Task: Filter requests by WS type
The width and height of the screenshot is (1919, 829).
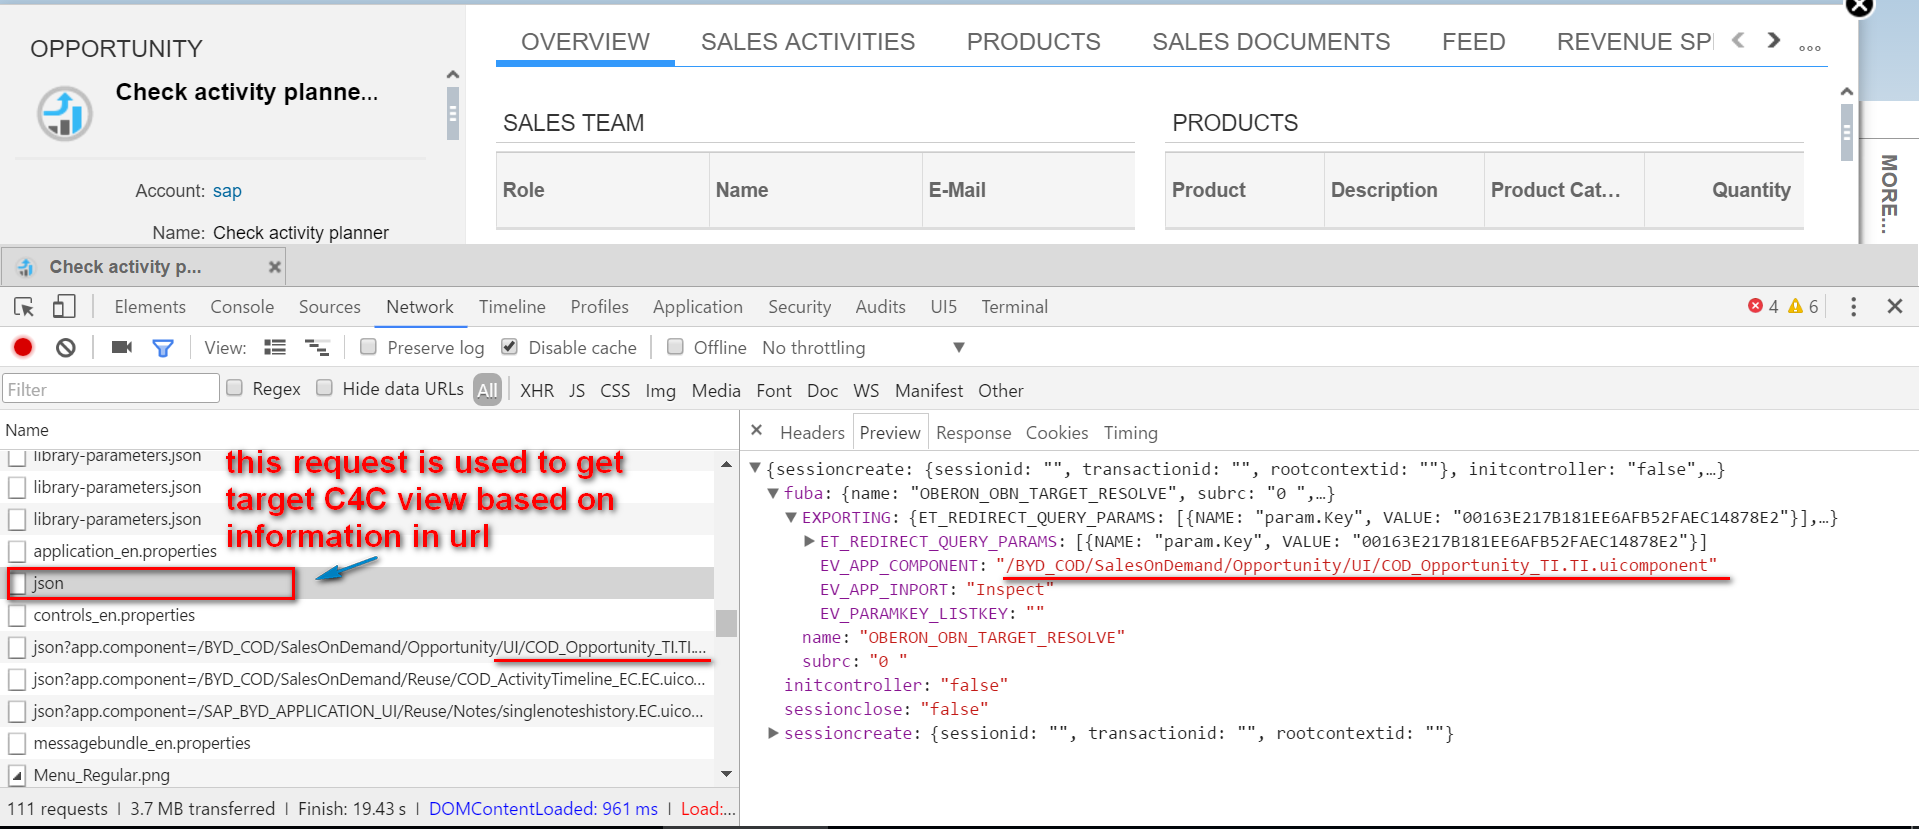Action: [866, 391]
